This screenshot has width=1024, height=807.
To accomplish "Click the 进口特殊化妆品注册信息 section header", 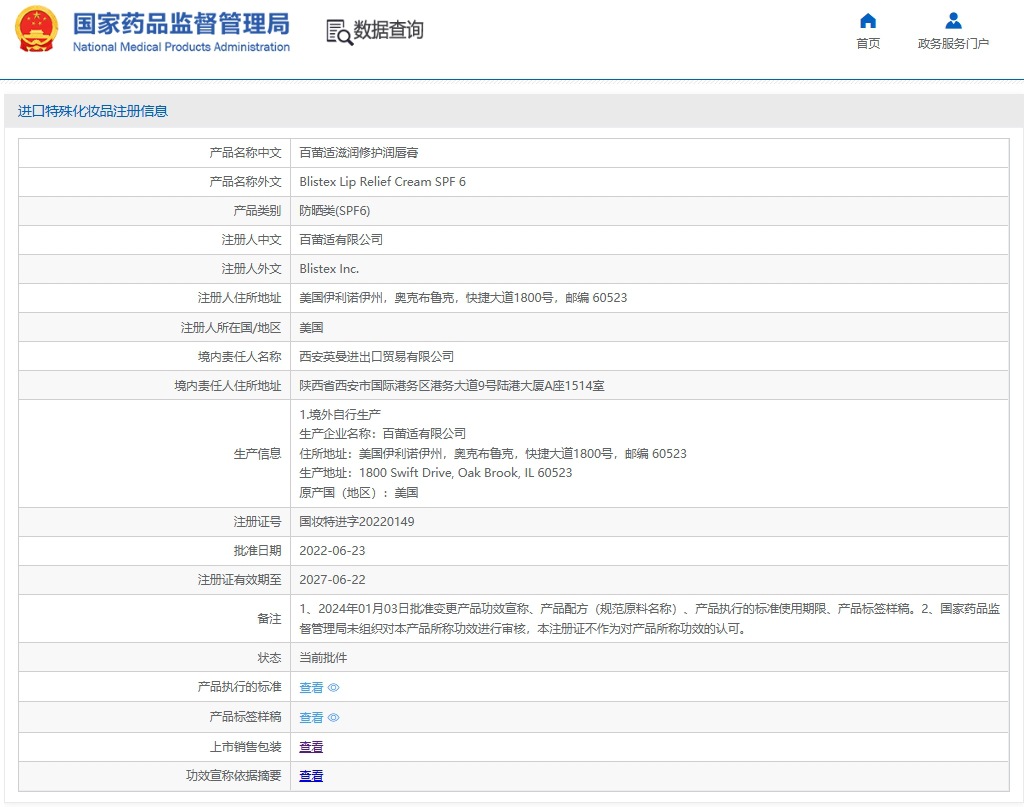I will [93, 111].
